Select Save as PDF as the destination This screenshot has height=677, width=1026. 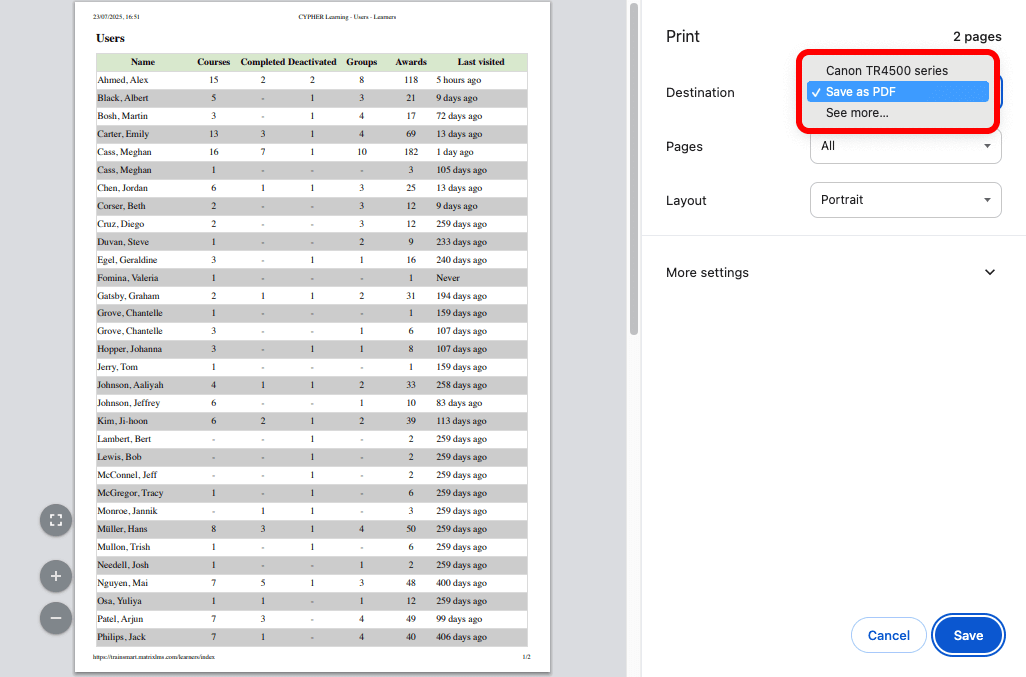pos(897,91)
